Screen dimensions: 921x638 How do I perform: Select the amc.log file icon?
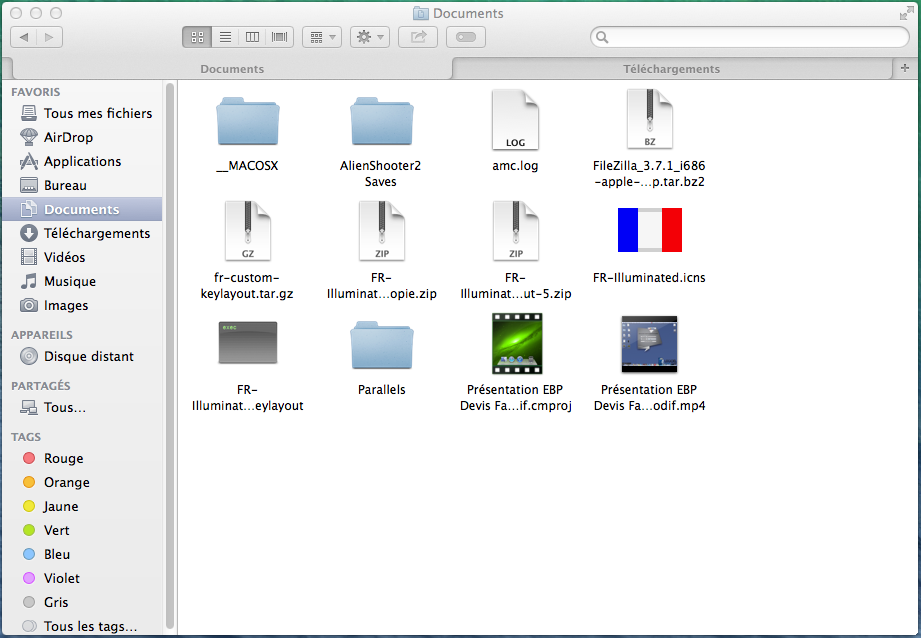point(515,120)
